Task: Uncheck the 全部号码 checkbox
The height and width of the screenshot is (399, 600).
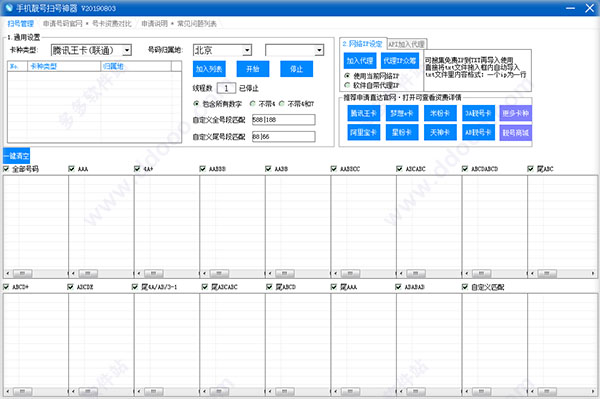Action: (6, 168)
